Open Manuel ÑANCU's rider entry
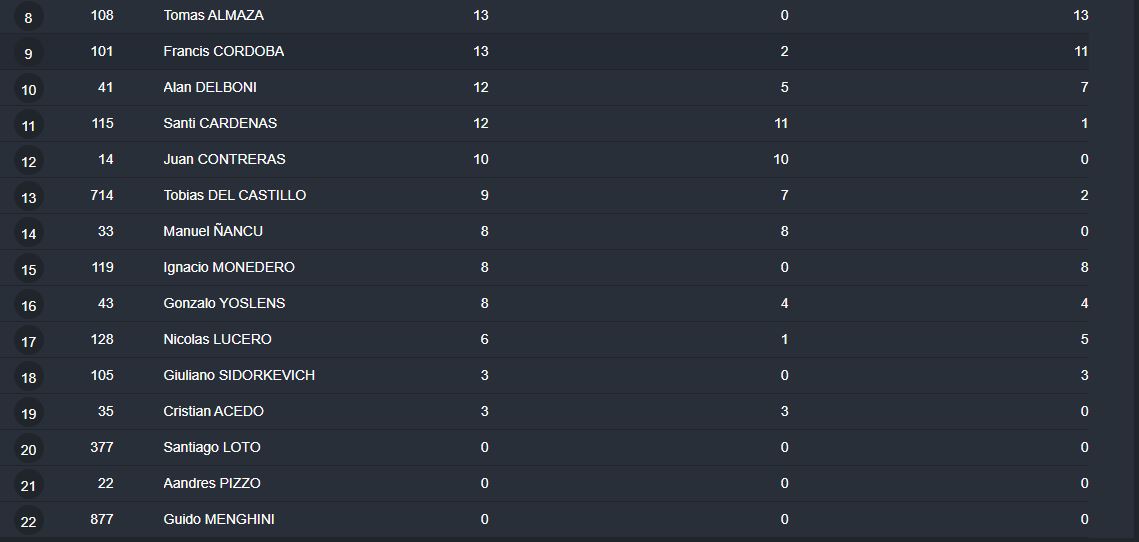Viewport: 1139px width, 542px height. 213,231
